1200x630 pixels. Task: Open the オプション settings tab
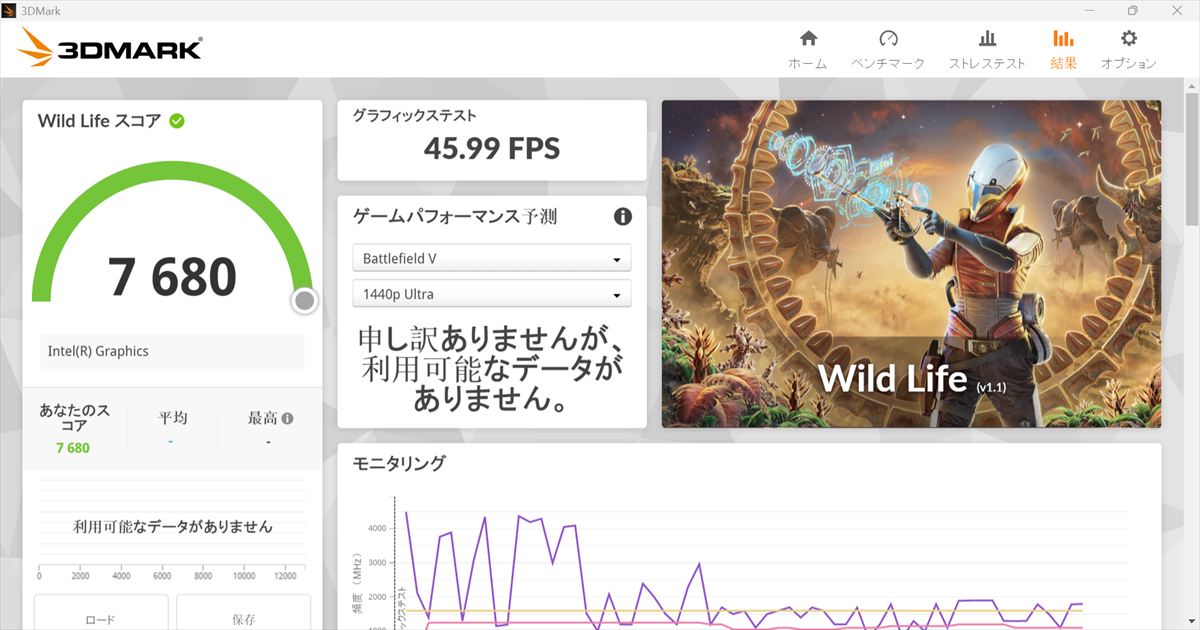coord(1128,49)
